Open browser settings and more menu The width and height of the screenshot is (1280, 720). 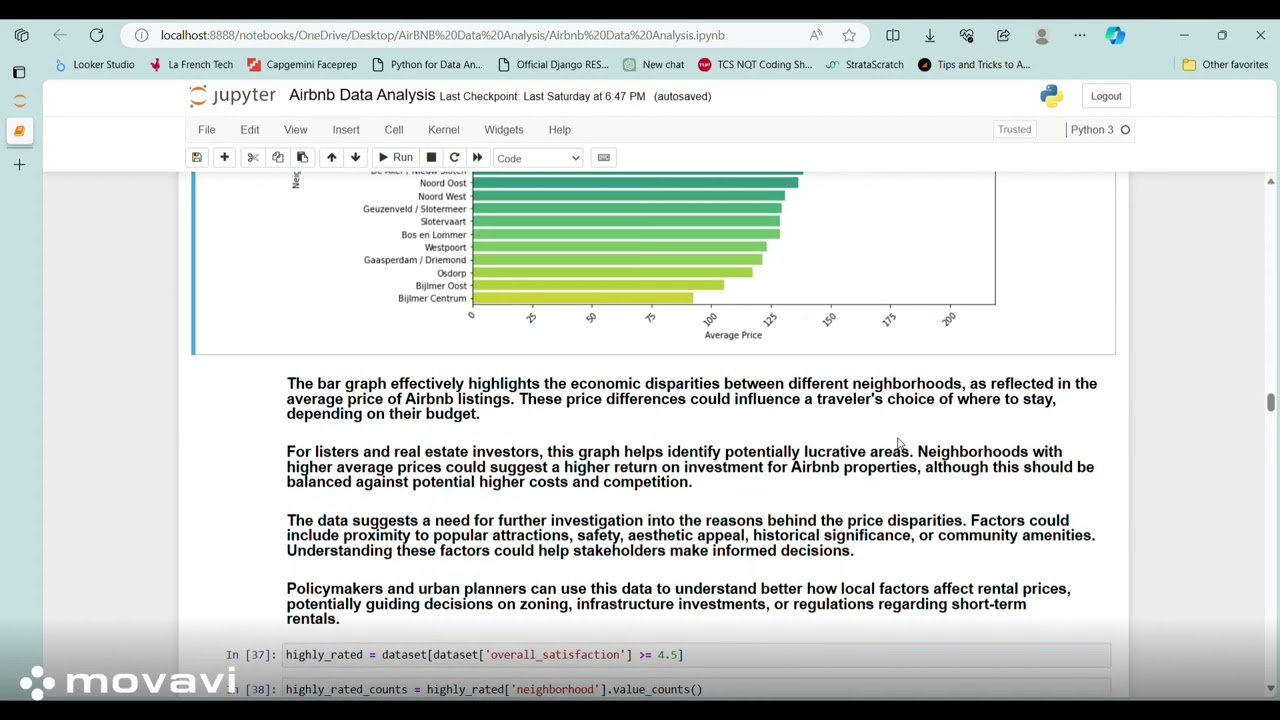(1080, 35)
